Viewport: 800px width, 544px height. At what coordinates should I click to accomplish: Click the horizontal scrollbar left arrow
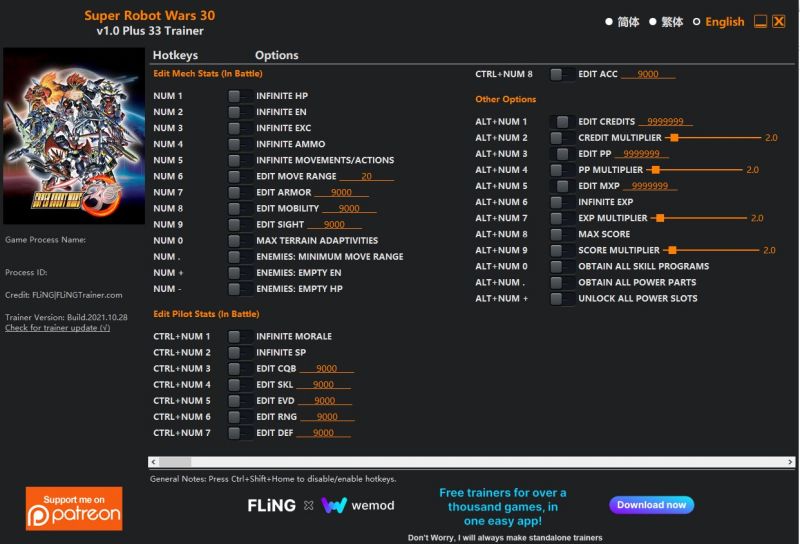[154, 462]
